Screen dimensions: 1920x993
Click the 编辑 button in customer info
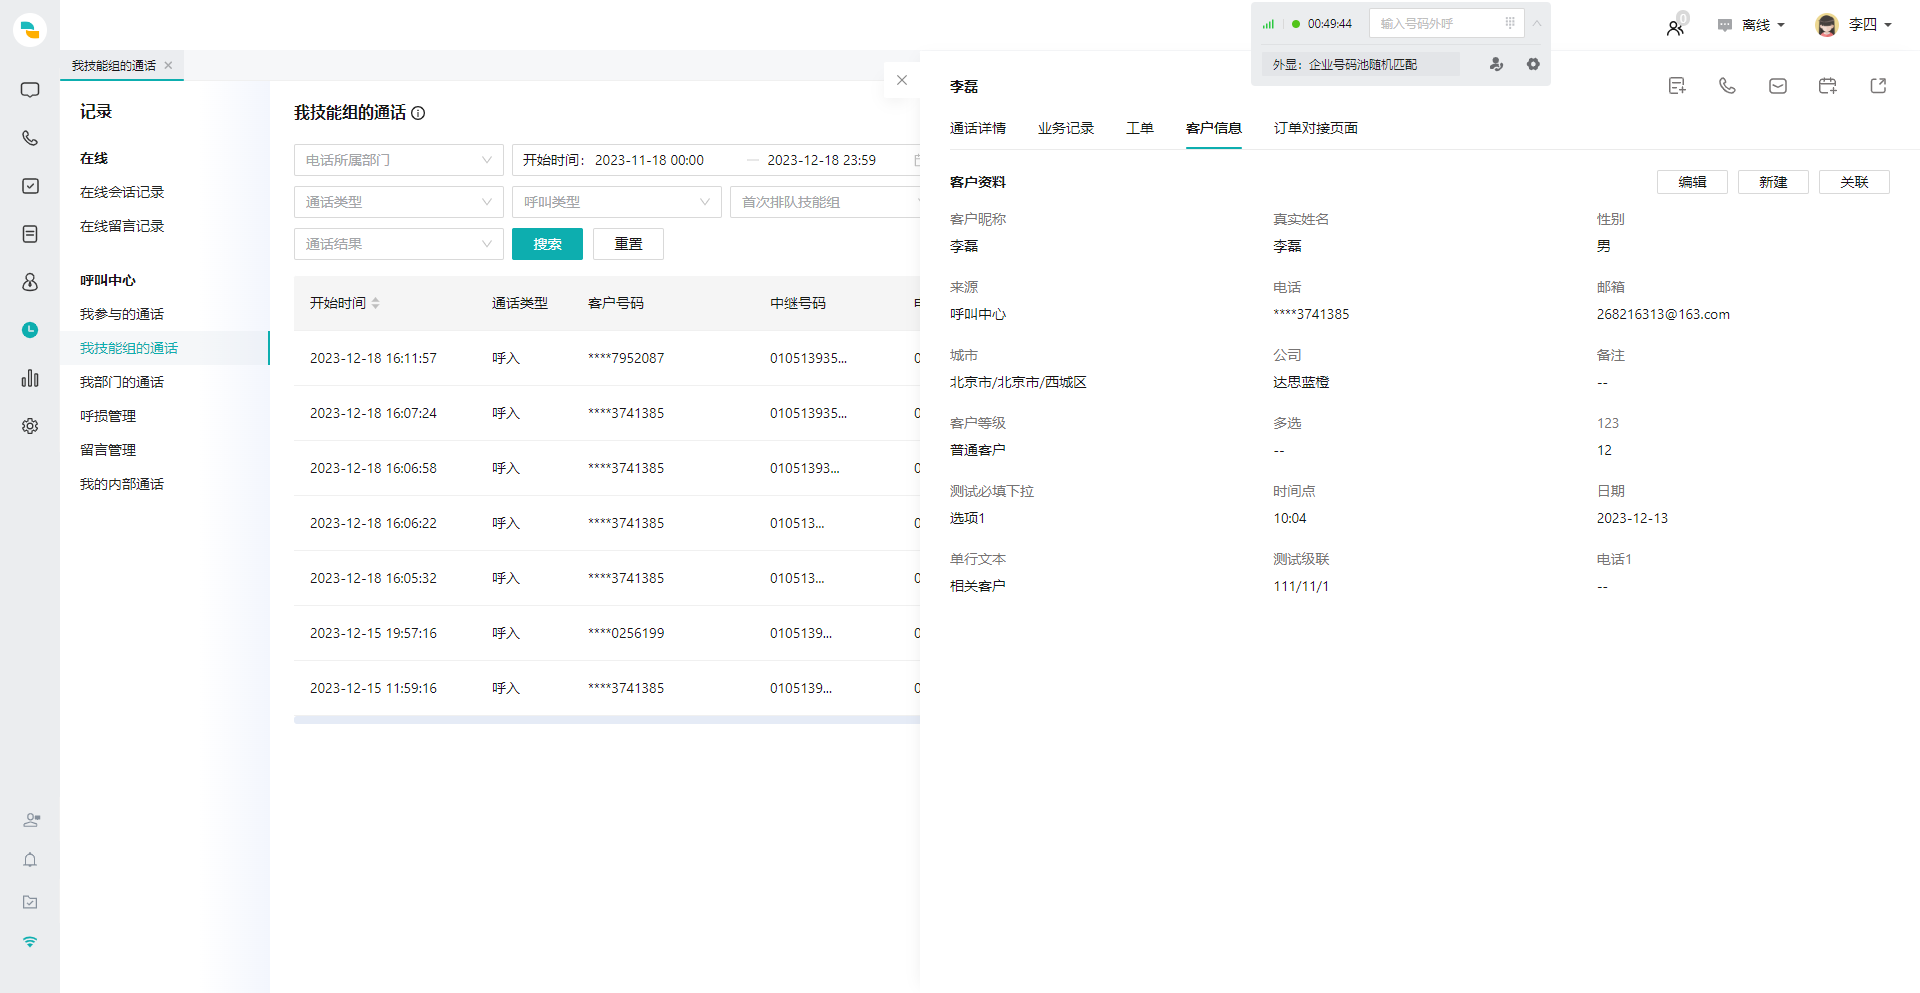pos(1692,182)
